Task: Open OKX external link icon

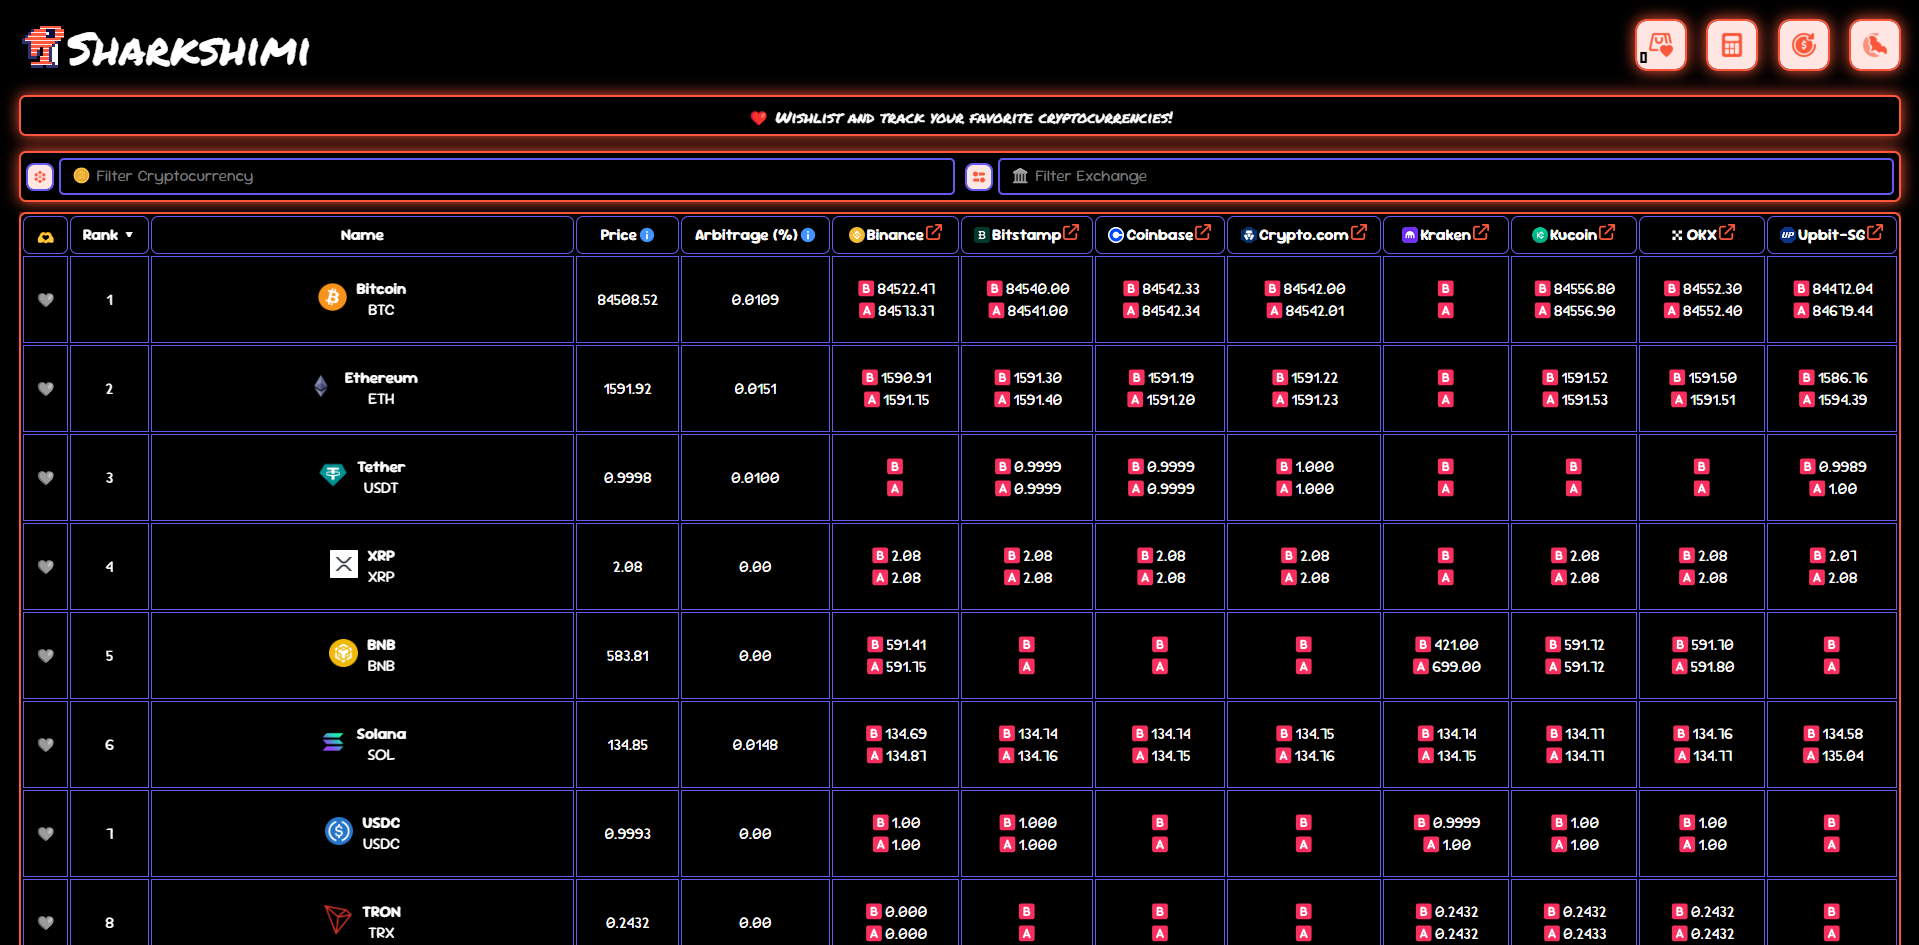Action: [1727, 232]
